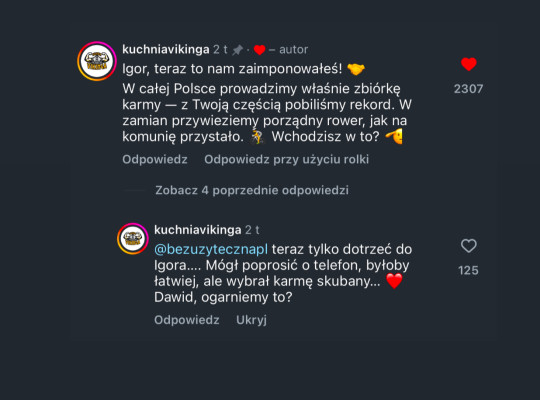Select the reply text mentioning Dawid
540x400 pixels.
[x=283, y=273]
